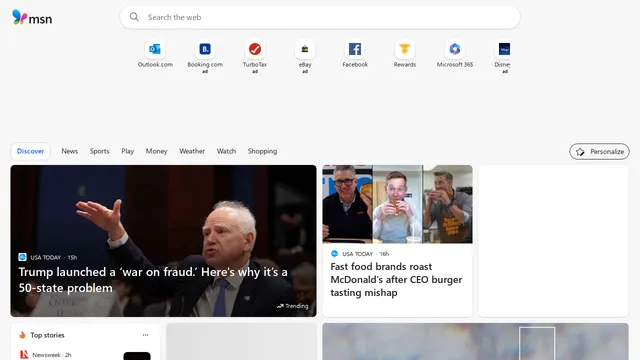Open Trump 'war on fraud' headline
Screen dimensions: 640x360
click(153, 280)
